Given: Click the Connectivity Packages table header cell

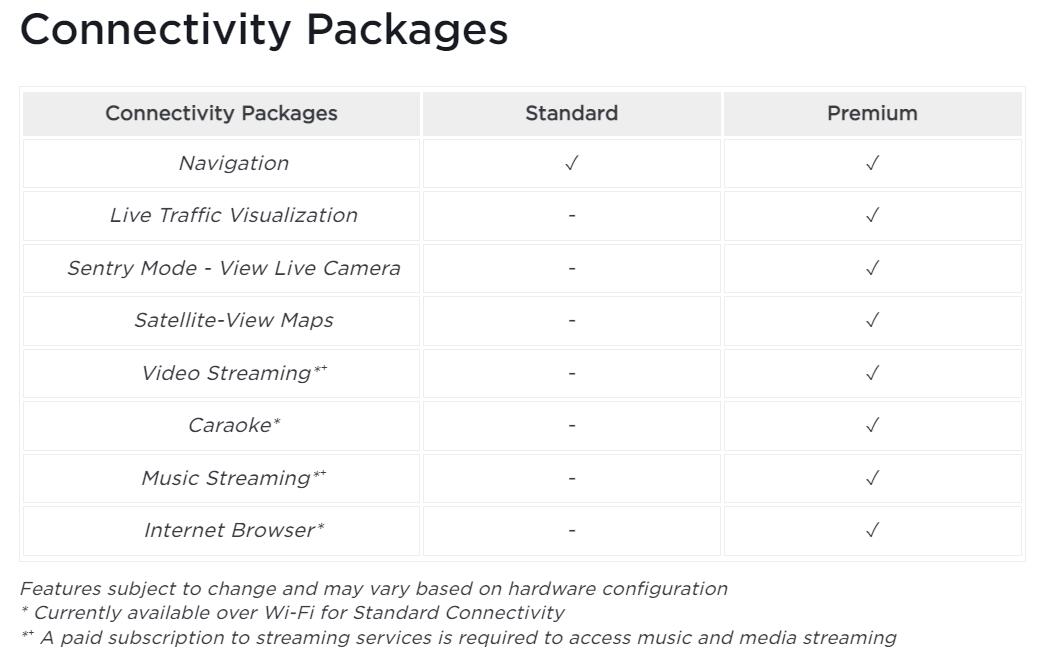Looking at the screenshot, I should [221, 113].
